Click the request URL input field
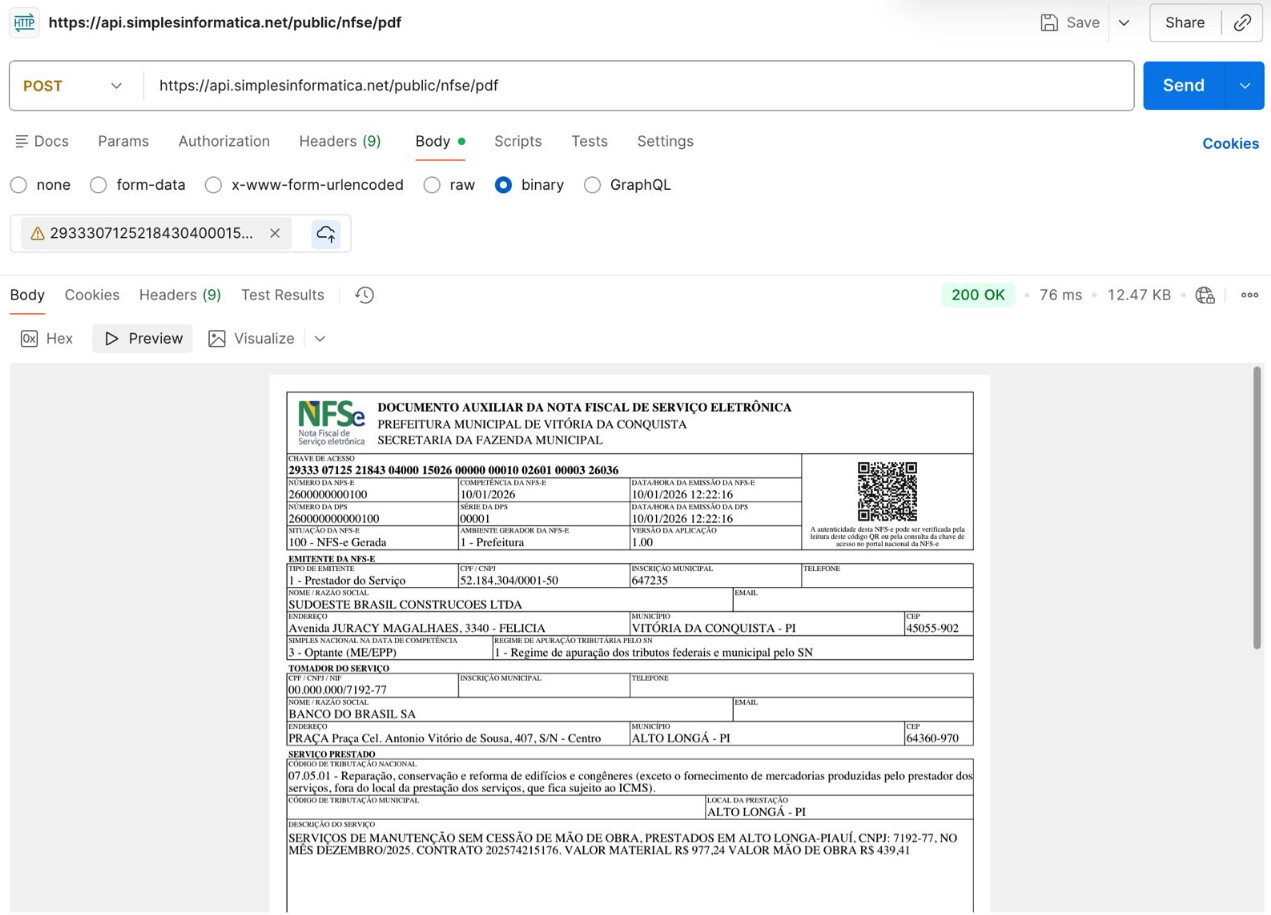 pyautogui.click(x=640, y=86)
